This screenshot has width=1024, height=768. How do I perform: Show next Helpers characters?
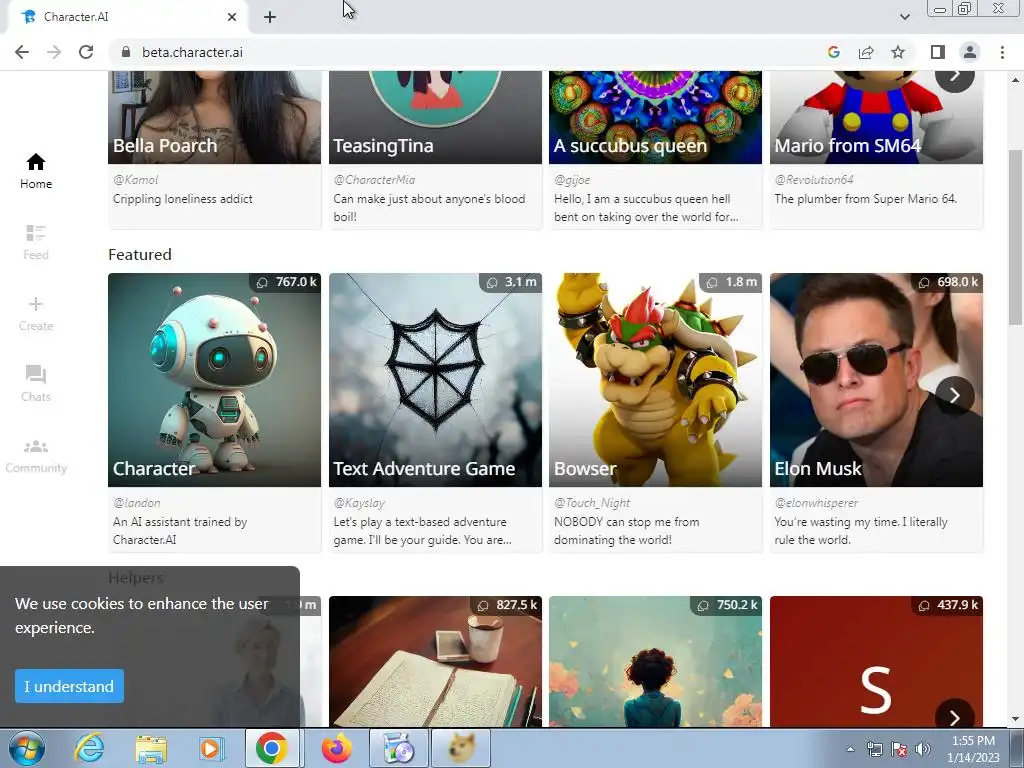(x=954, y=716)
